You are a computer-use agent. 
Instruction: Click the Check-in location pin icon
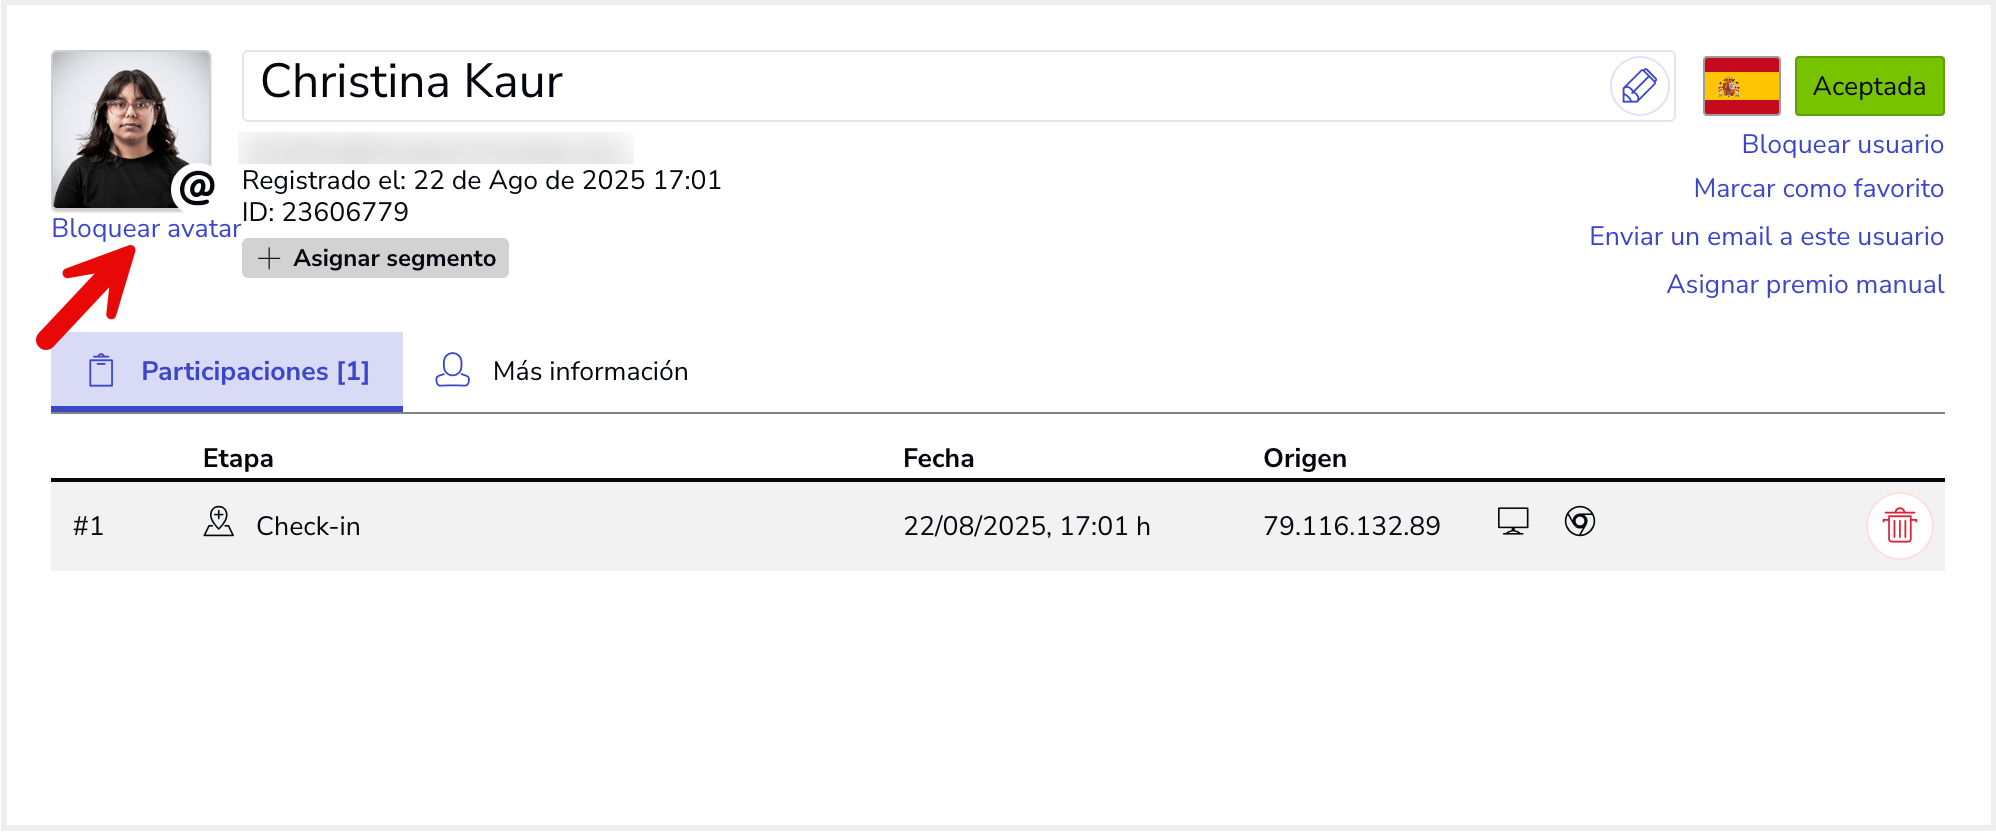click(x=218, y=521)
